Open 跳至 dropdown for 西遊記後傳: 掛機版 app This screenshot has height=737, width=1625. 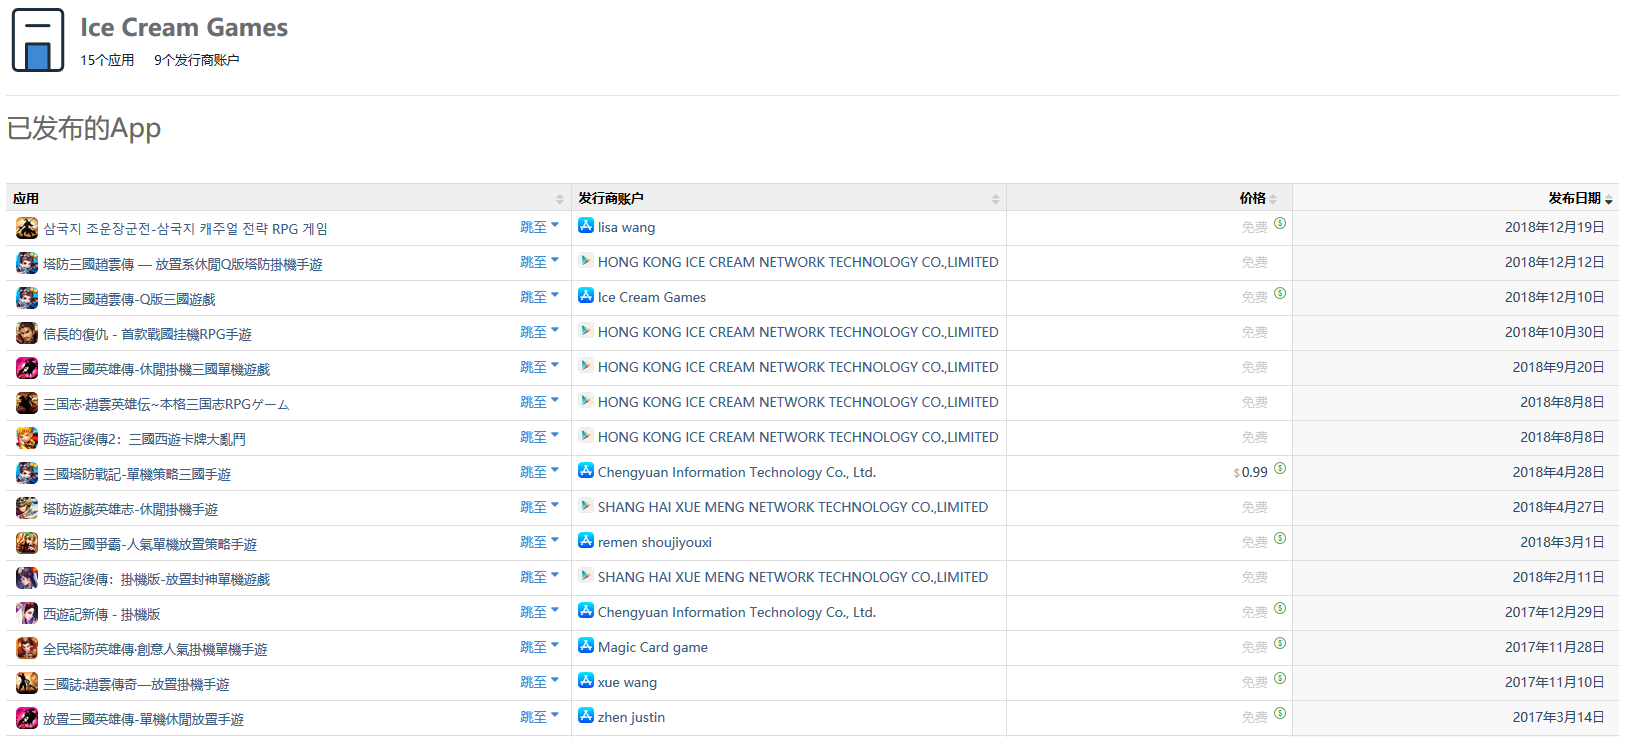539,577
